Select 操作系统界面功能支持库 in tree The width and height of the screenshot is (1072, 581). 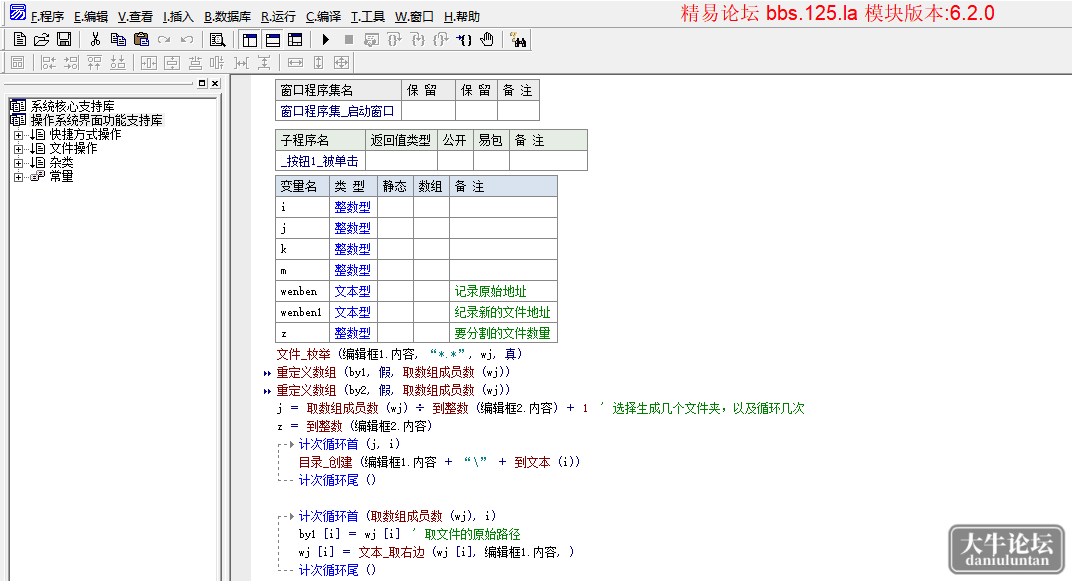coord(96,120)
